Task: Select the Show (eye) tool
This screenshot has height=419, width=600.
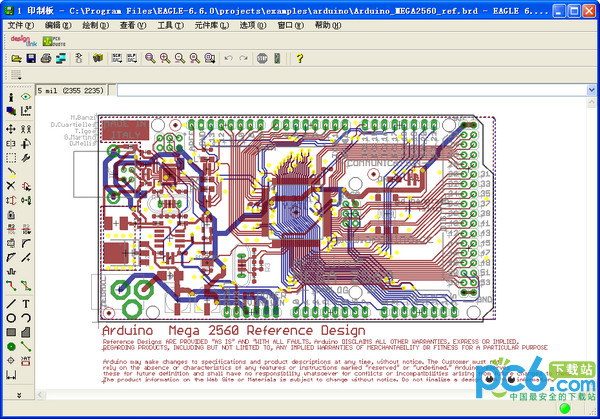Action: click(x=26, y=97)
